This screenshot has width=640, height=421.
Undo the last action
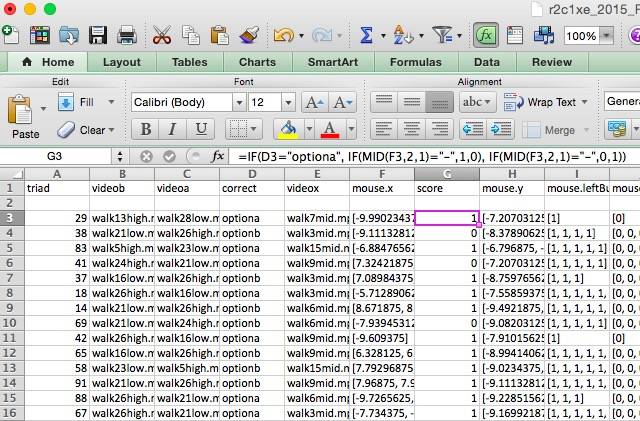283,36
